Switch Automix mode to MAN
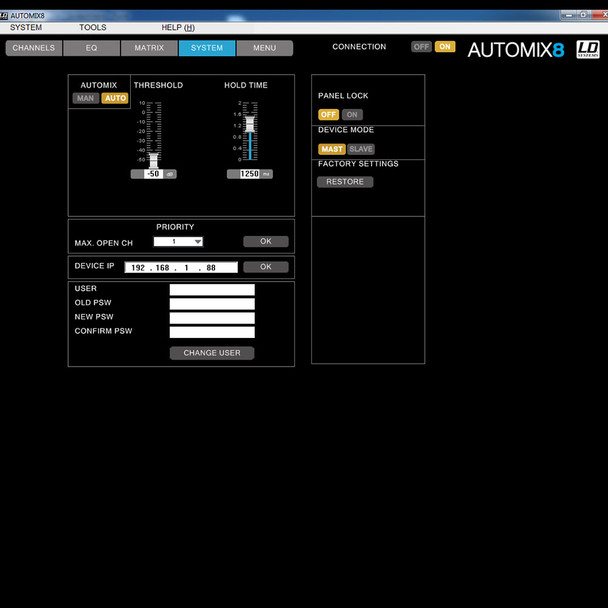Image resolution: width=608 pixels, height=608 pixels. coord(86,98)
